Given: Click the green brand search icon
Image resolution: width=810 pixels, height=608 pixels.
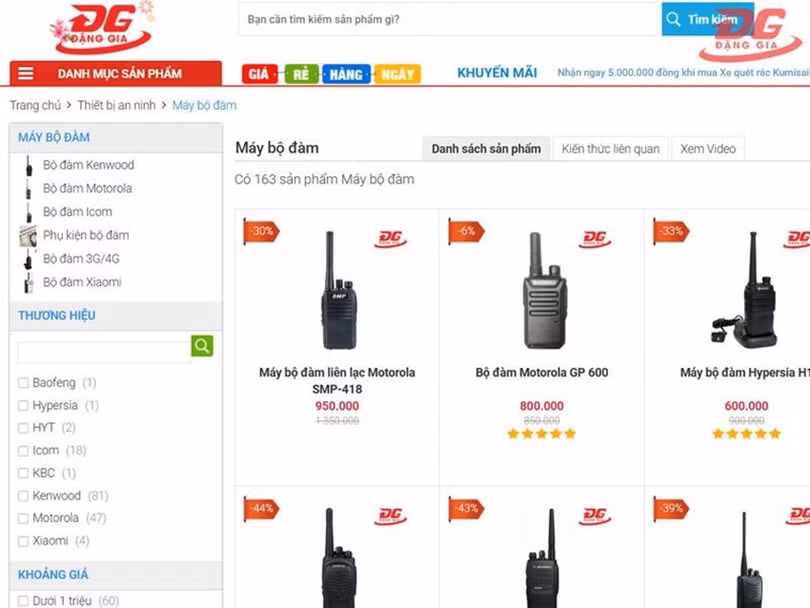Looking at the screenshot, I should [202, 346].
